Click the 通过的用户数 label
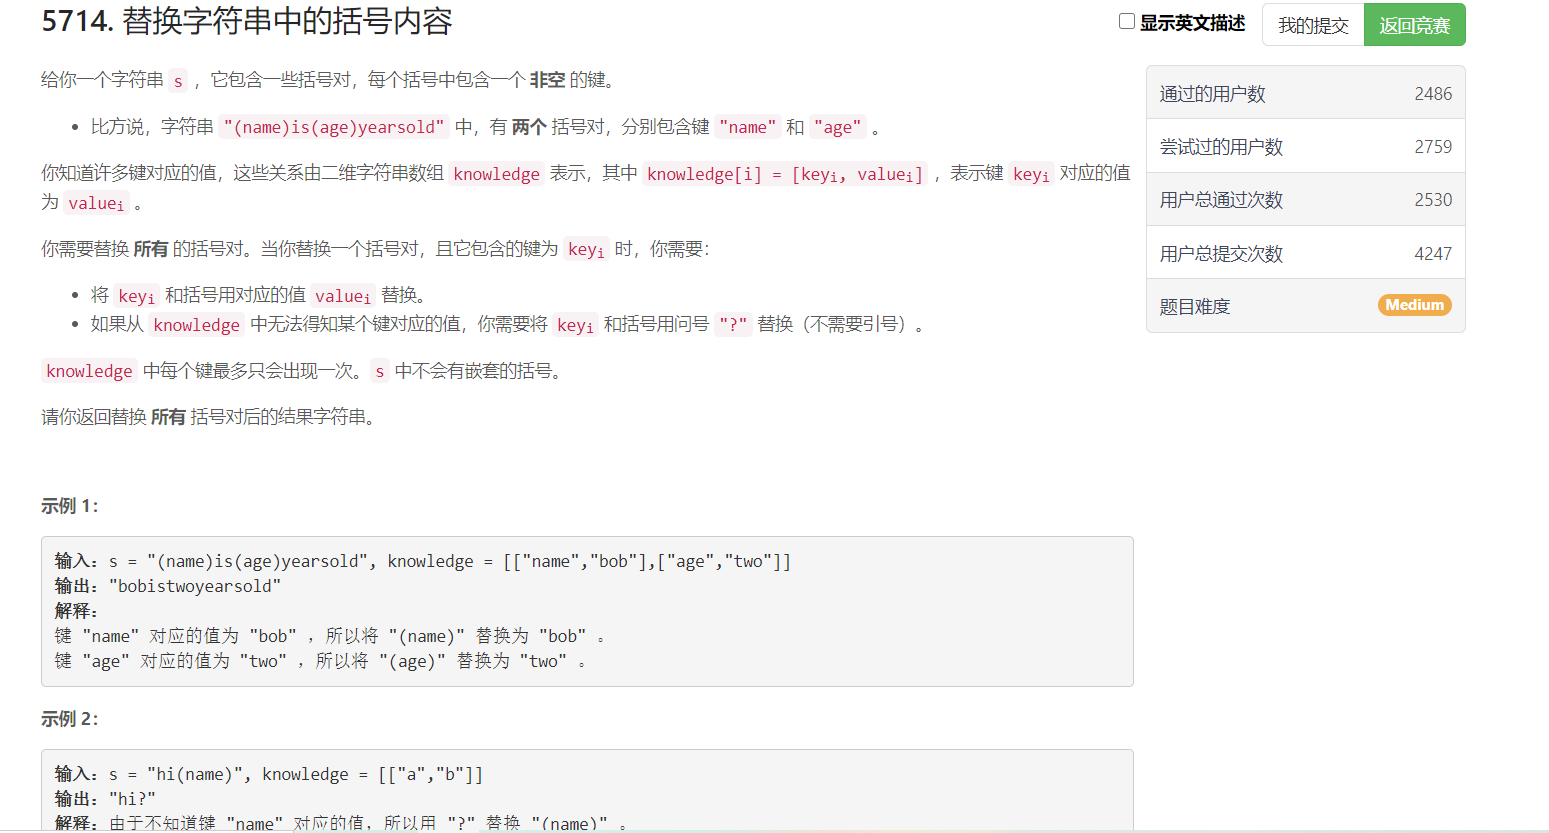The height and width of the screenshot is (833, 1549). click(1213, 94)
